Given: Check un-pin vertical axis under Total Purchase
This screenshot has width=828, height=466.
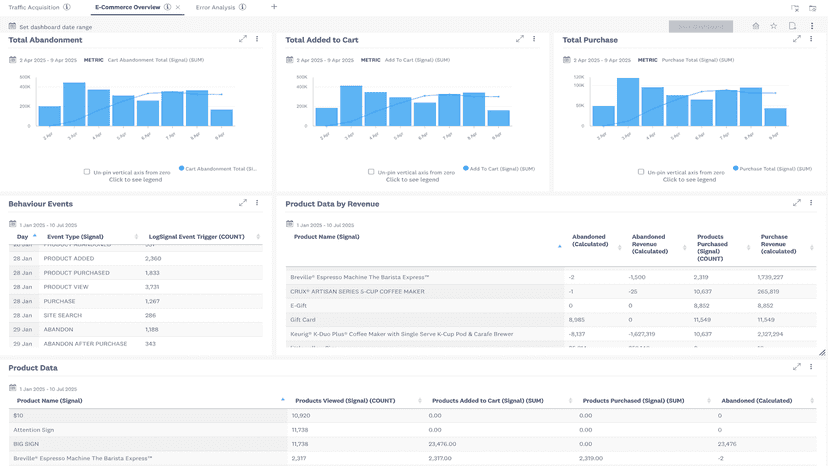Looking at the screenshot, I should pos(641,172).
